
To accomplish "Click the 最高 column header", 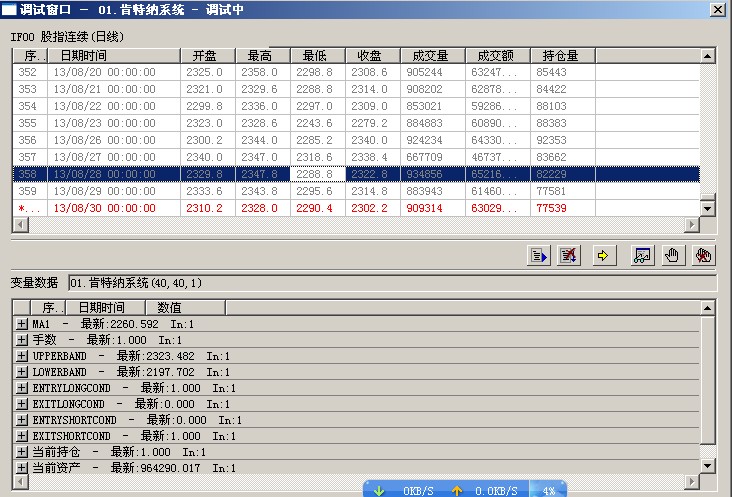I will [263, 56].
